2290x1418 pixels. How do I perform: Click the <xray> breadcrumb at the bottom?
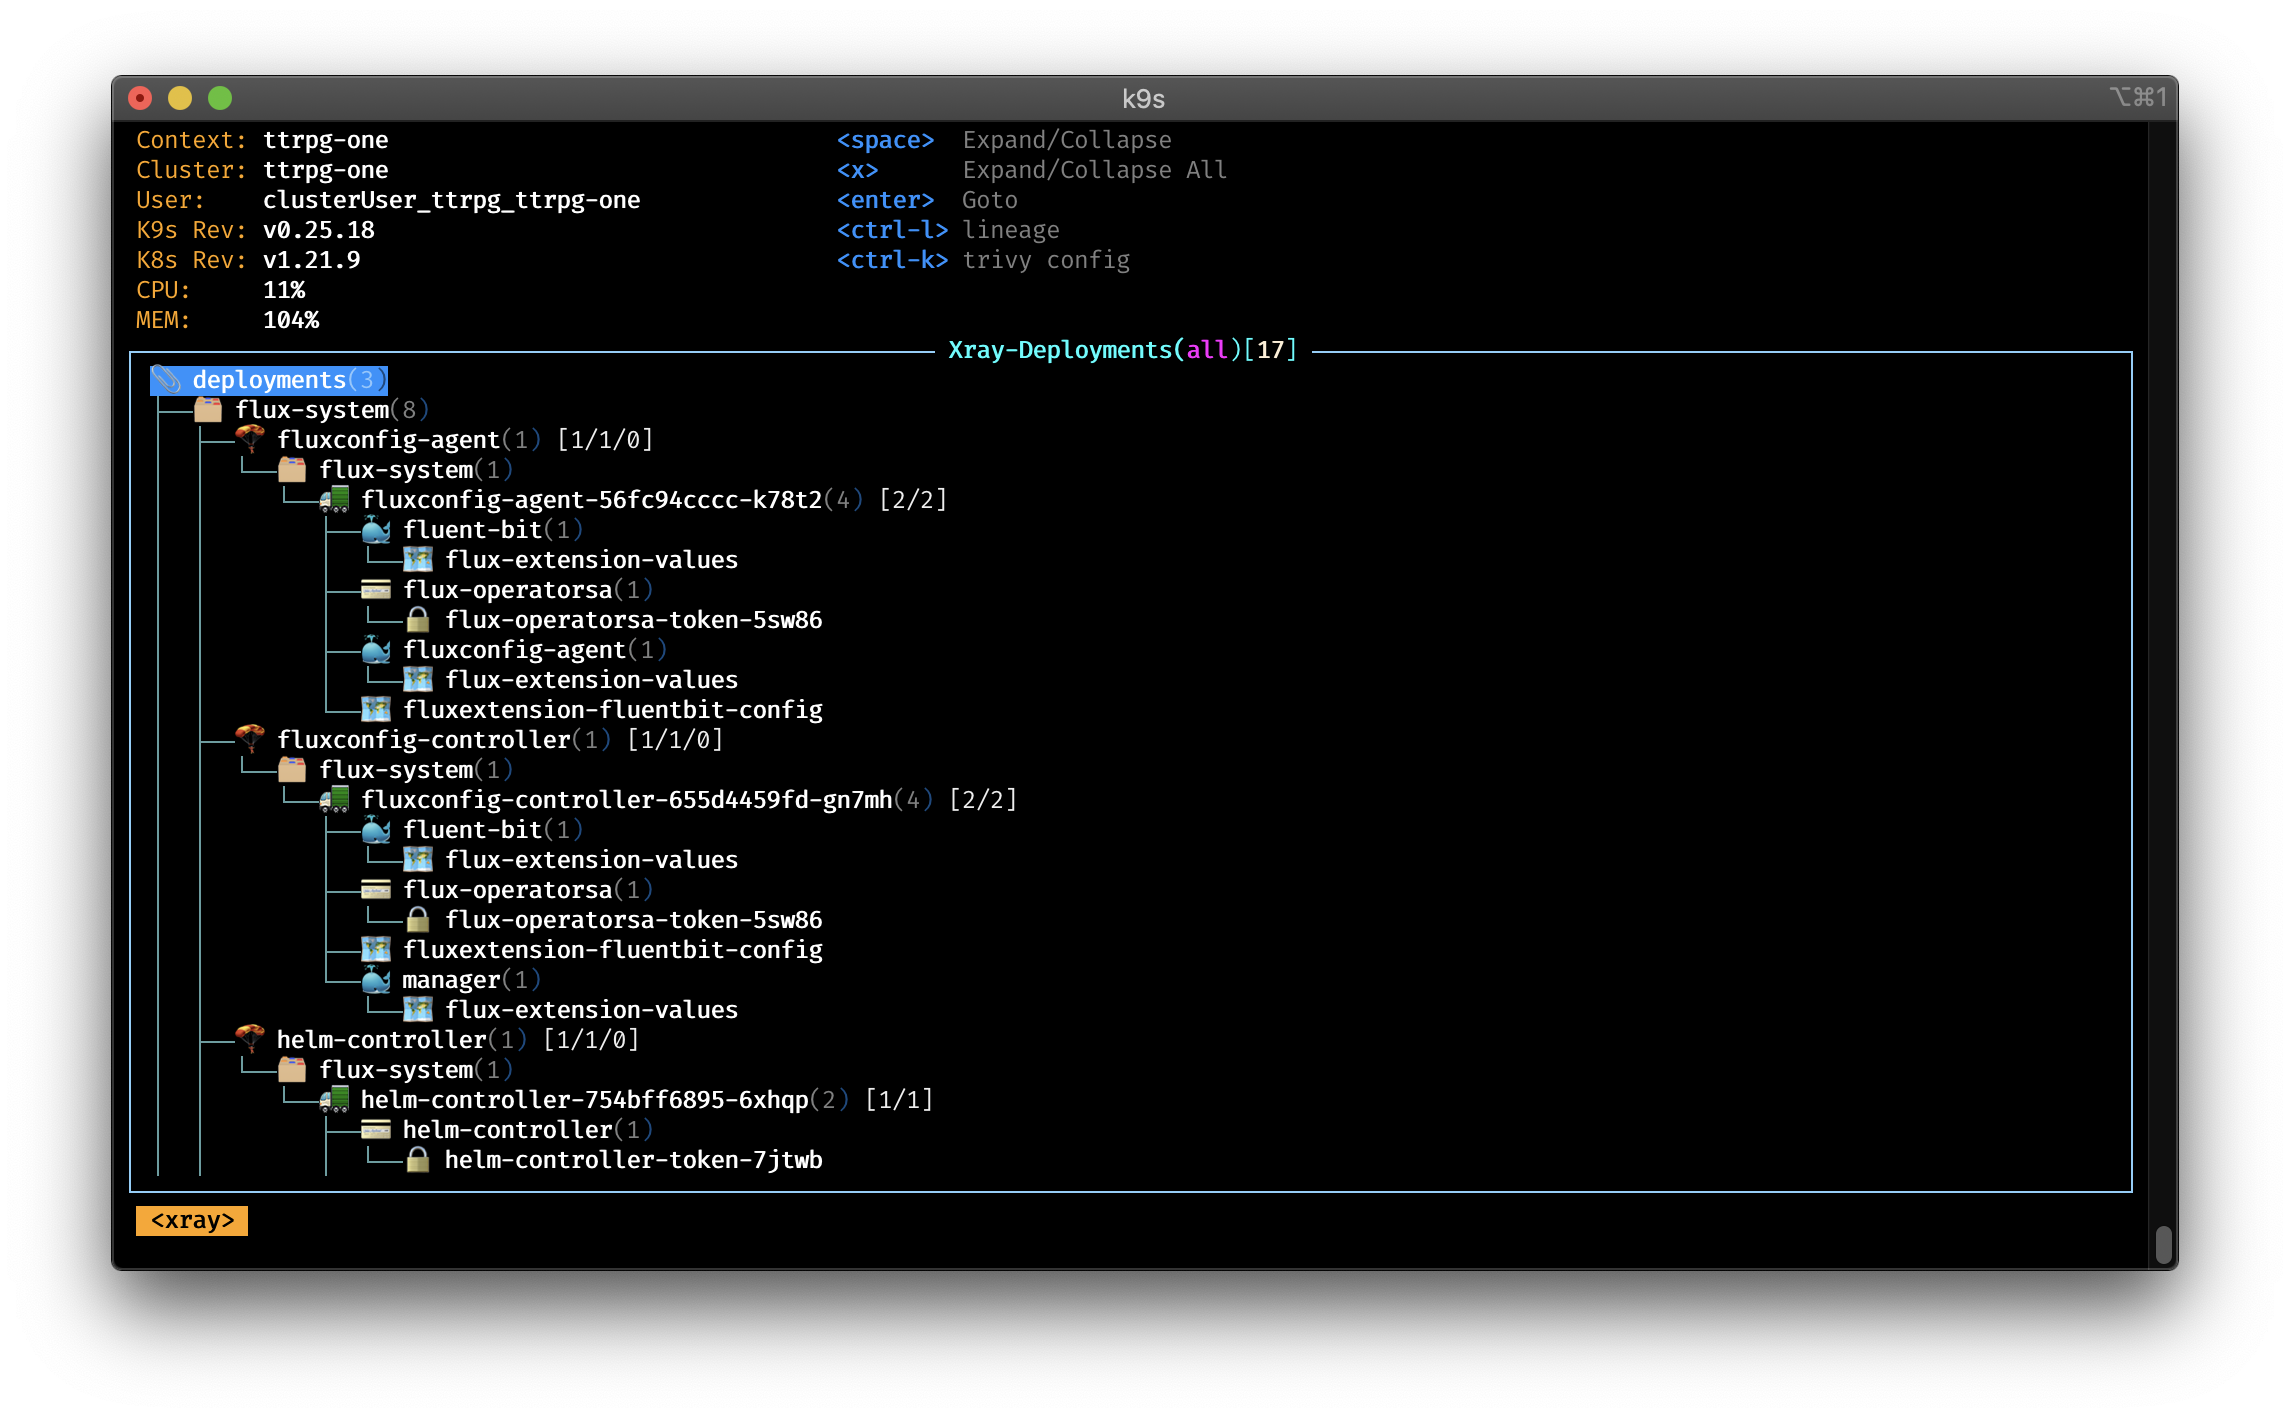click(x=192, y=1221)
